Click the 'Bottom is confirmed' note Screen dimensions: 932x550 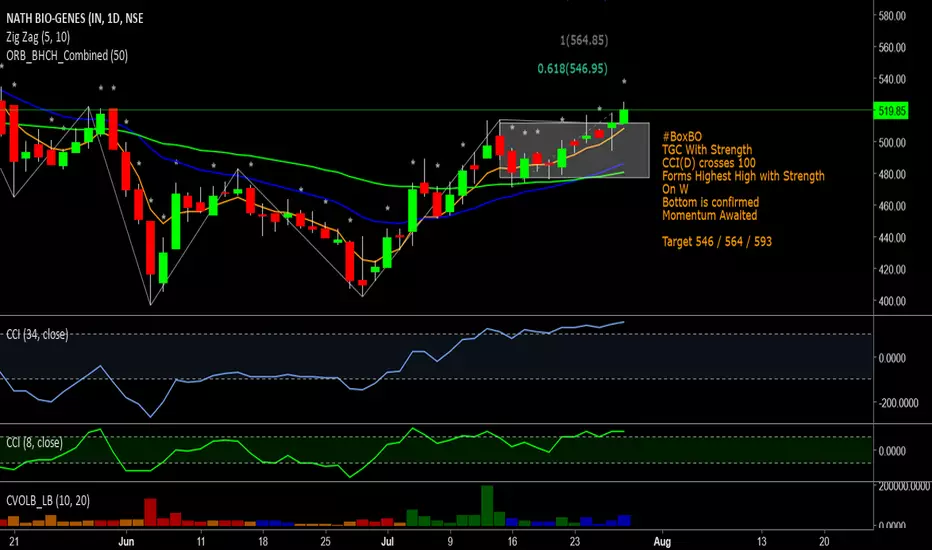[x=710, y=202]
